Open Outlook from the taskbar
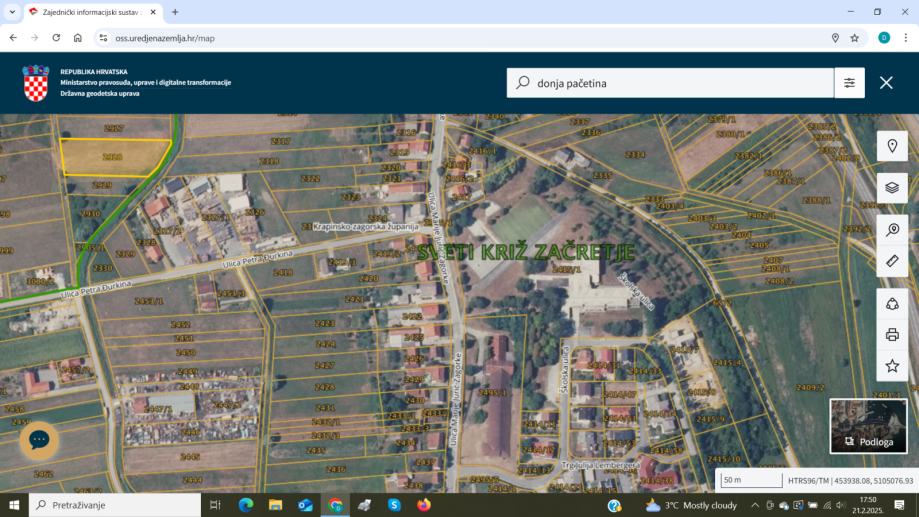 tap(305, 505)
